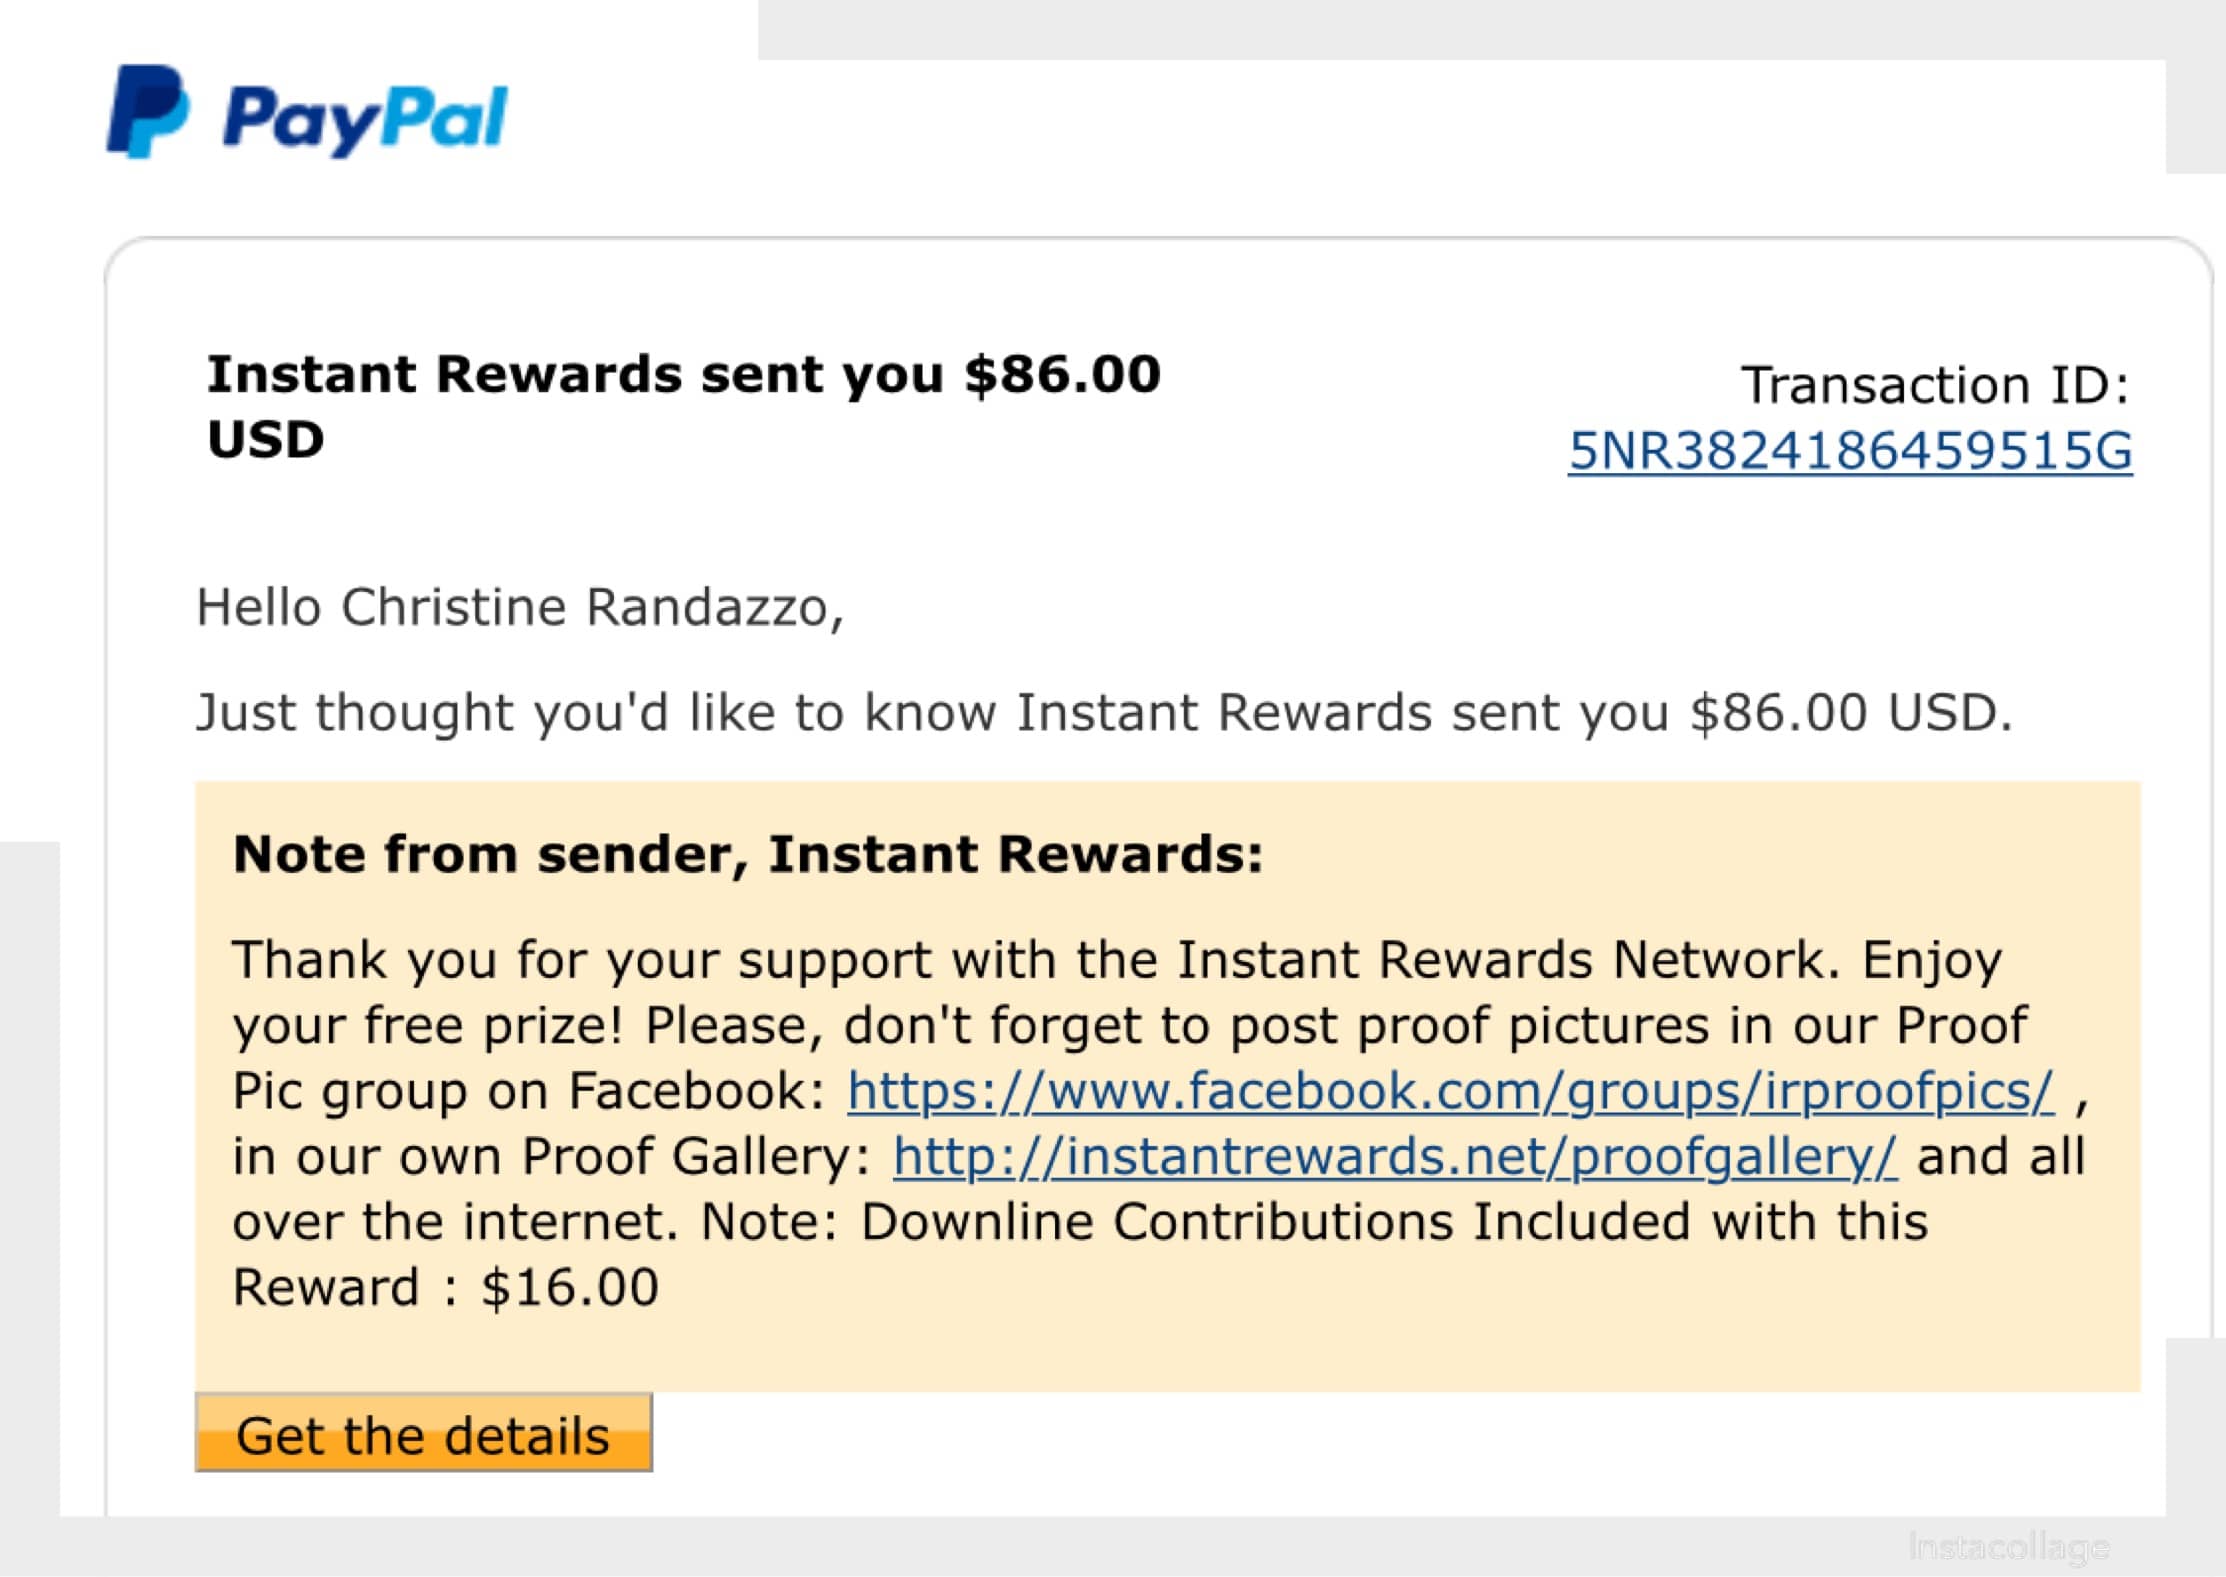Screen dimensions: 2226x1577
Task: Visit the instantrewards.net proofgallery link
Action: pos(1395,1157)
